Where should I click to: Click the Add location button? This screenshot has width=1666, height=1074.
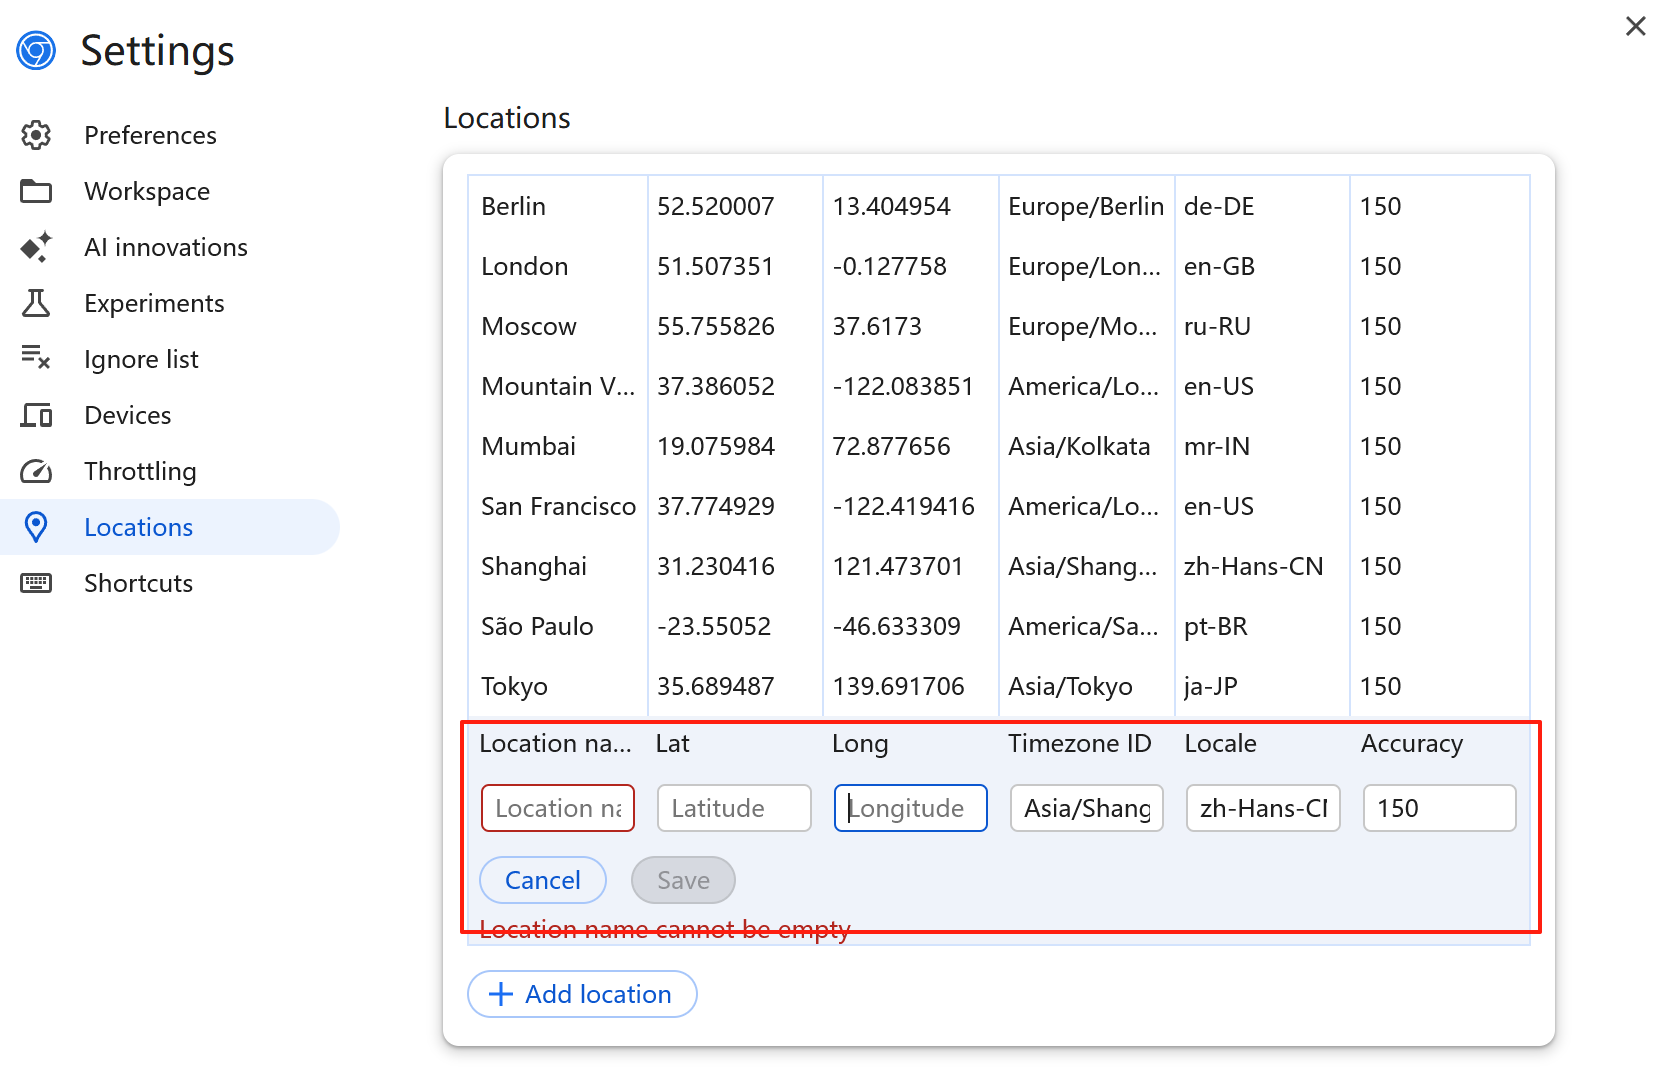(x=581, y=993)
